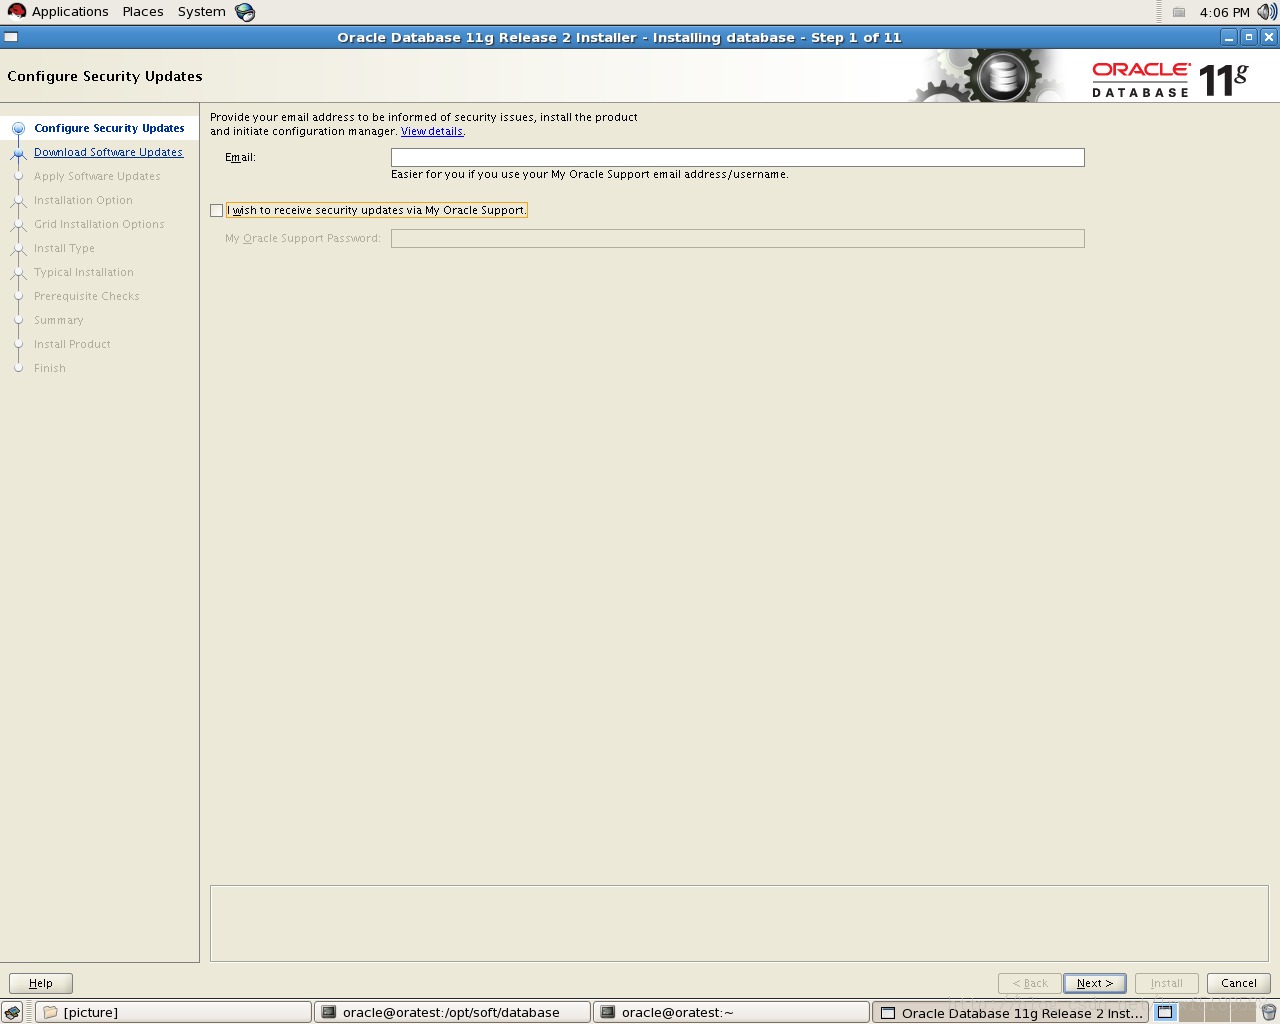Click the Typical Installation step
This screenshot has width=1280, height=1024.
[x=84, y=272]
